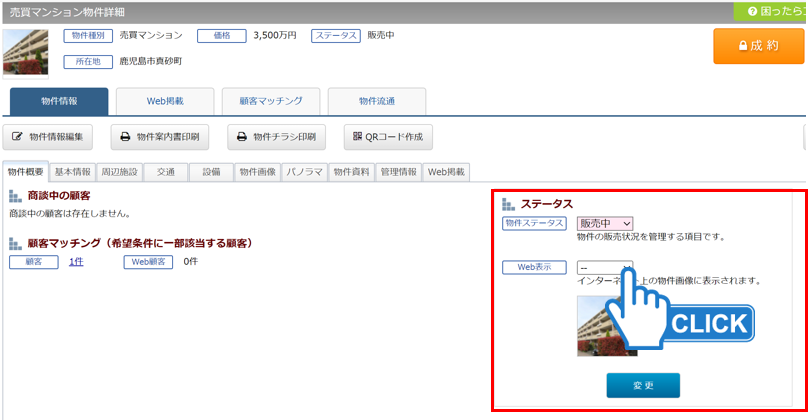
Task: Select the パノラマ sub-tab
Action: coord(304,172)
